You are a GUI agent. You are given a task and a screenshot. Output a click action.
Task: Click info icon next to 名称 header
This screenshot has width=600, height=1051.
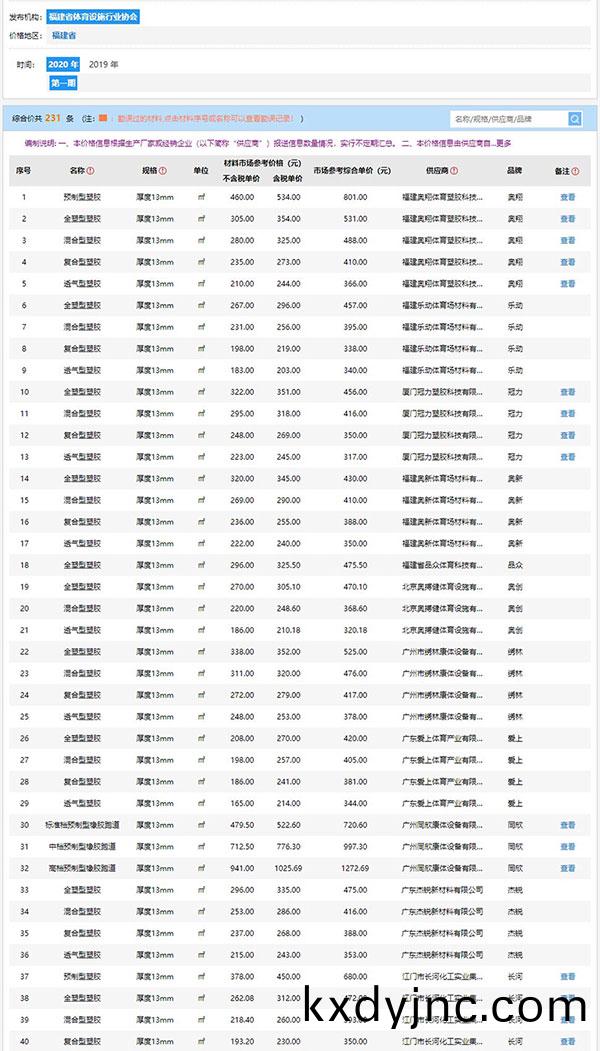click(91, 171)
